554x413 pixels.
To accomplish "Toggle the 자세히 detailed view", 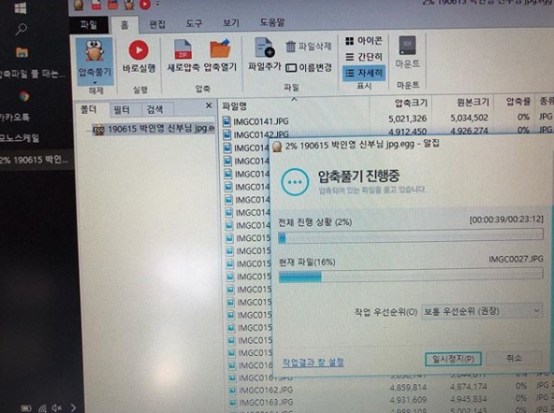I will point(364,73).
